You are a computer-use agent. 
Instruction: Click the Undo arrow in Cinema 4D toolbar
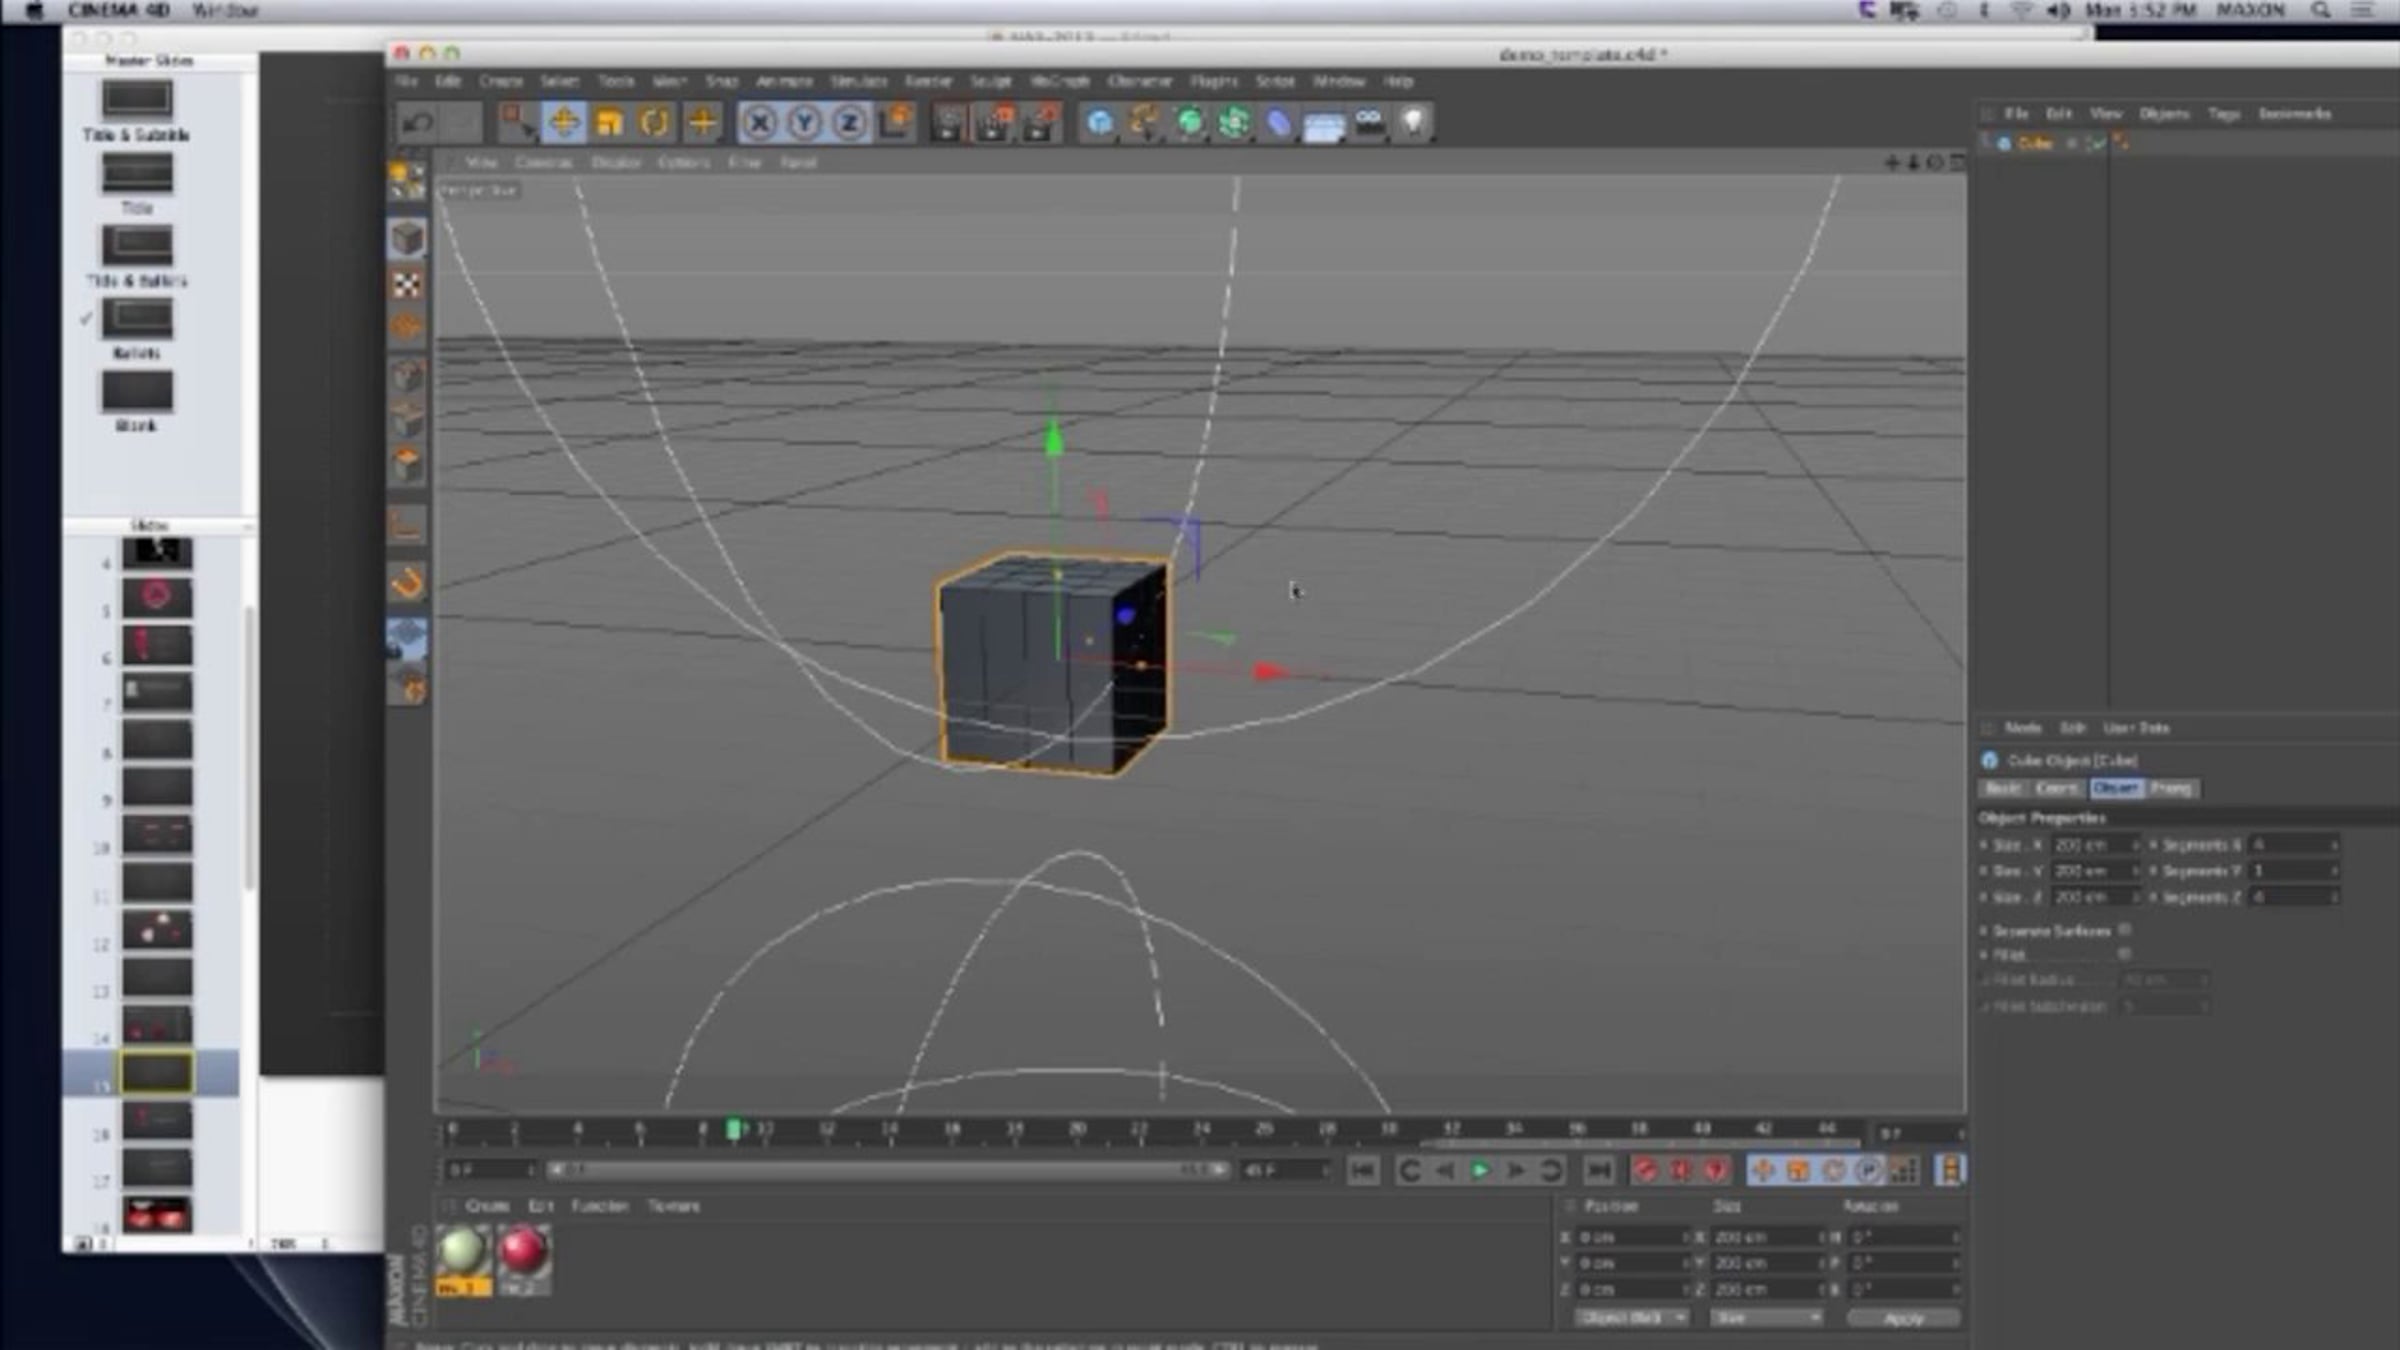[417, 123]
